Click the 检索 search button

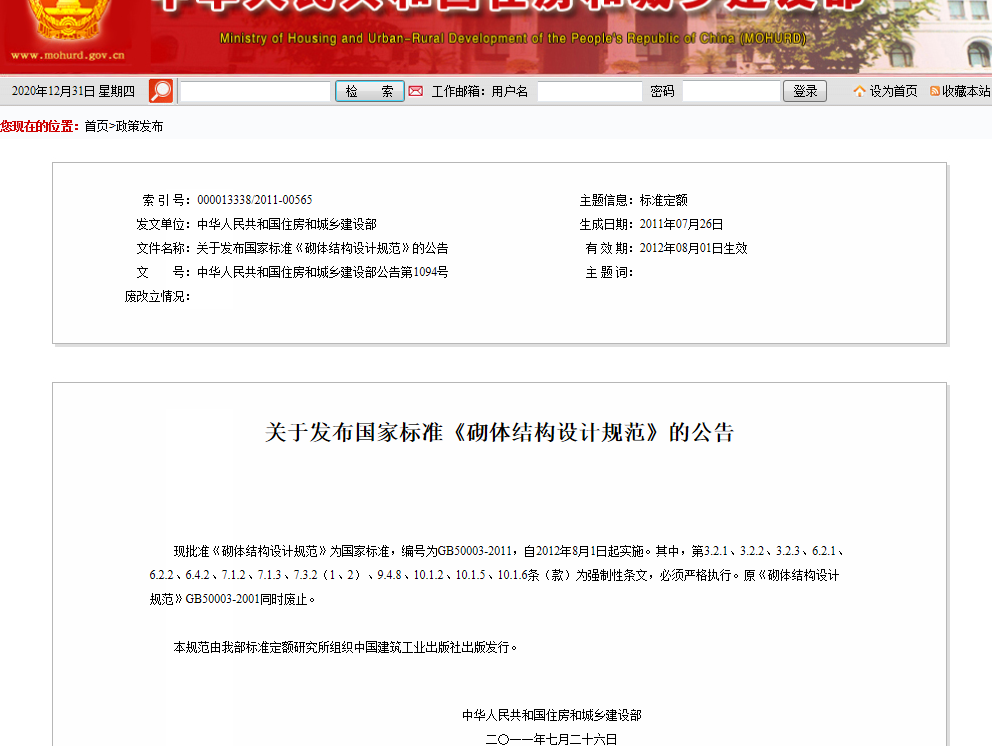[x=369, y=91]
